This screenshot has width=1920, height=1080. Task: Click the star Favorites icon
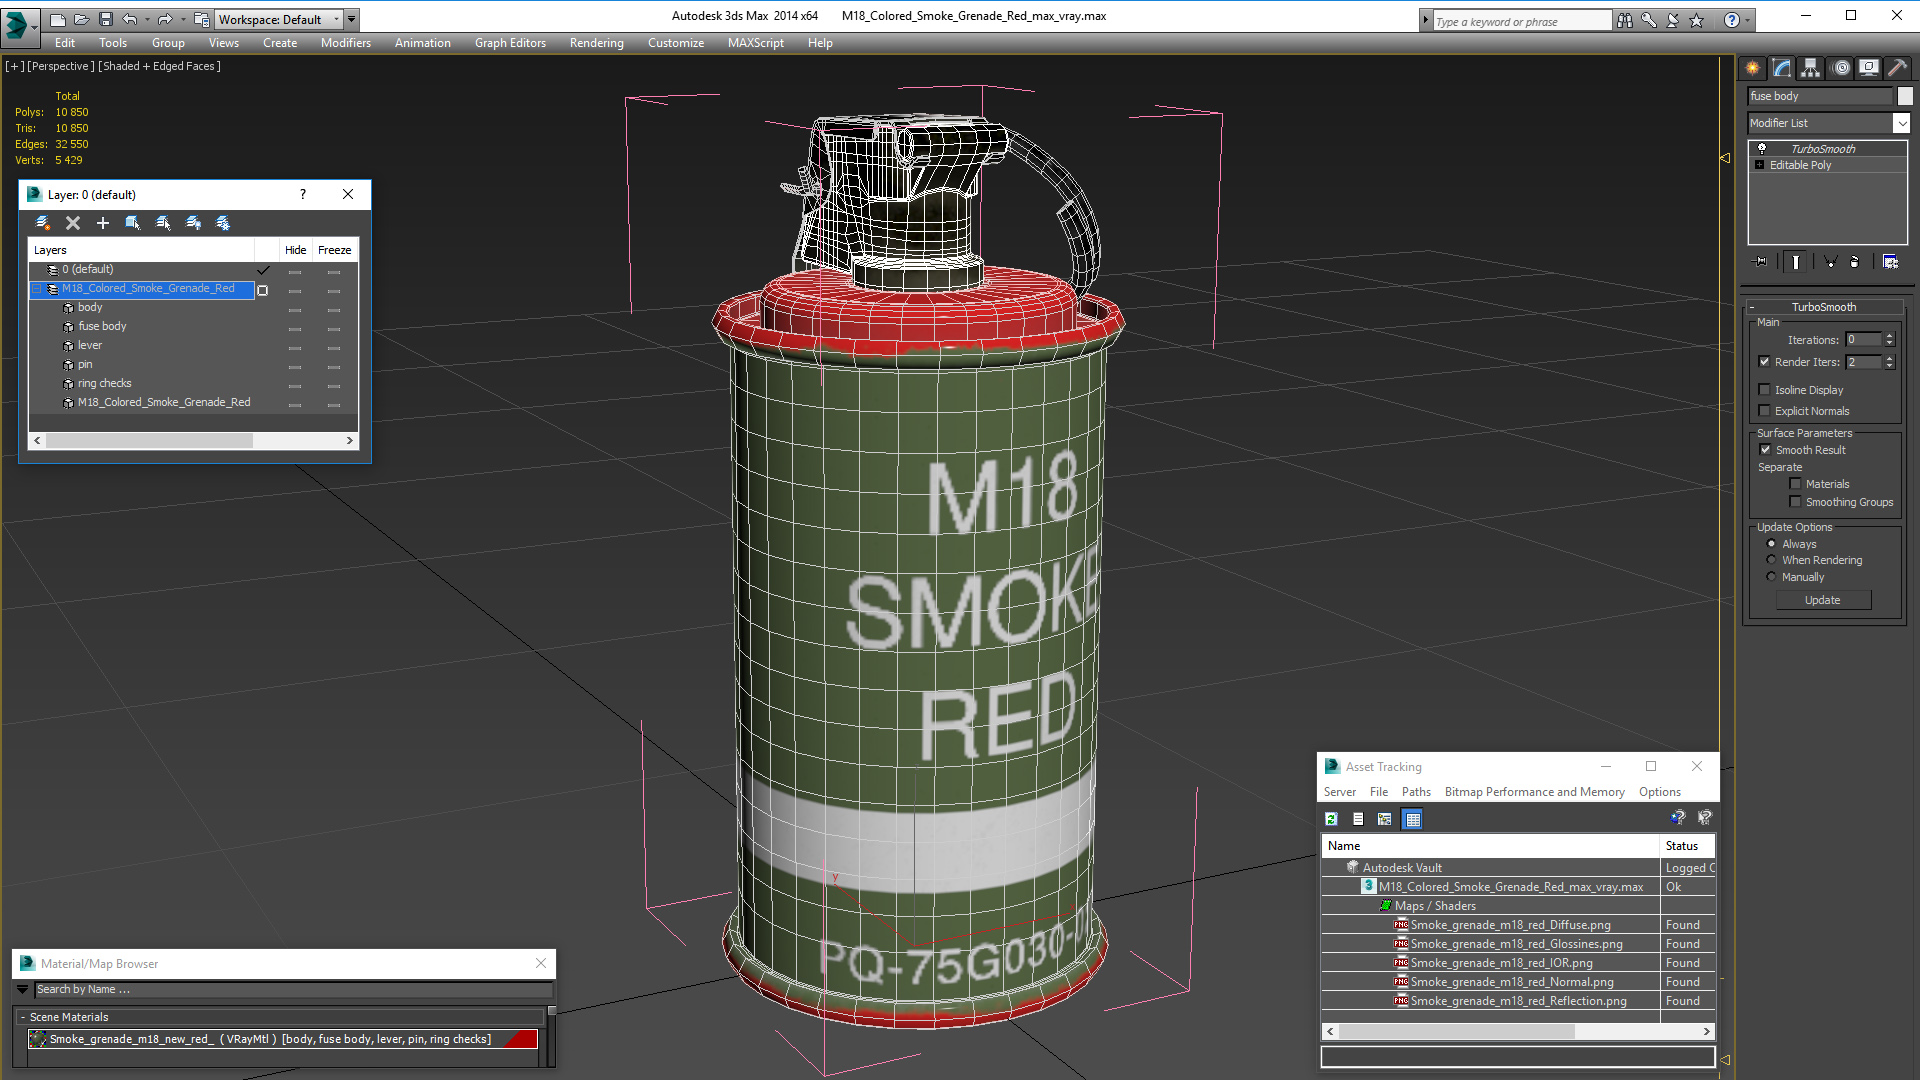click(x=1697, y=20)
